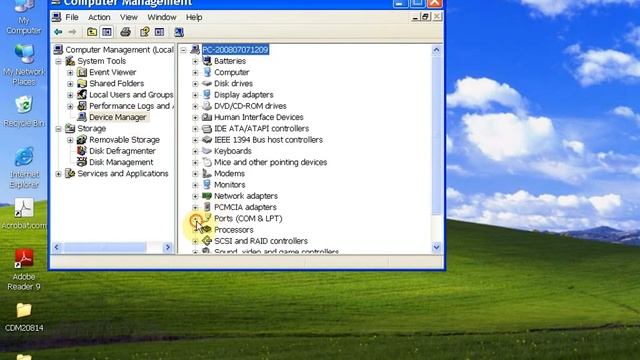Select Shared Folders in the tree

coord(117,83)
